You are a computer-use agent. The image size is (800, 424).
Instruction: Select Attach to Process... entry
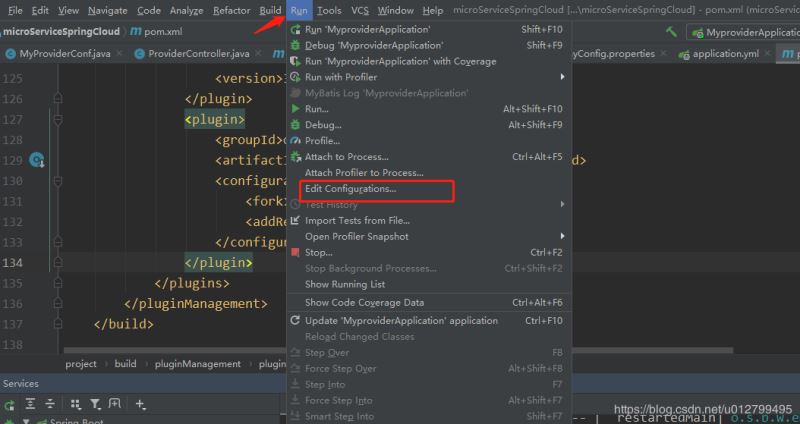(x=429, y=157)
